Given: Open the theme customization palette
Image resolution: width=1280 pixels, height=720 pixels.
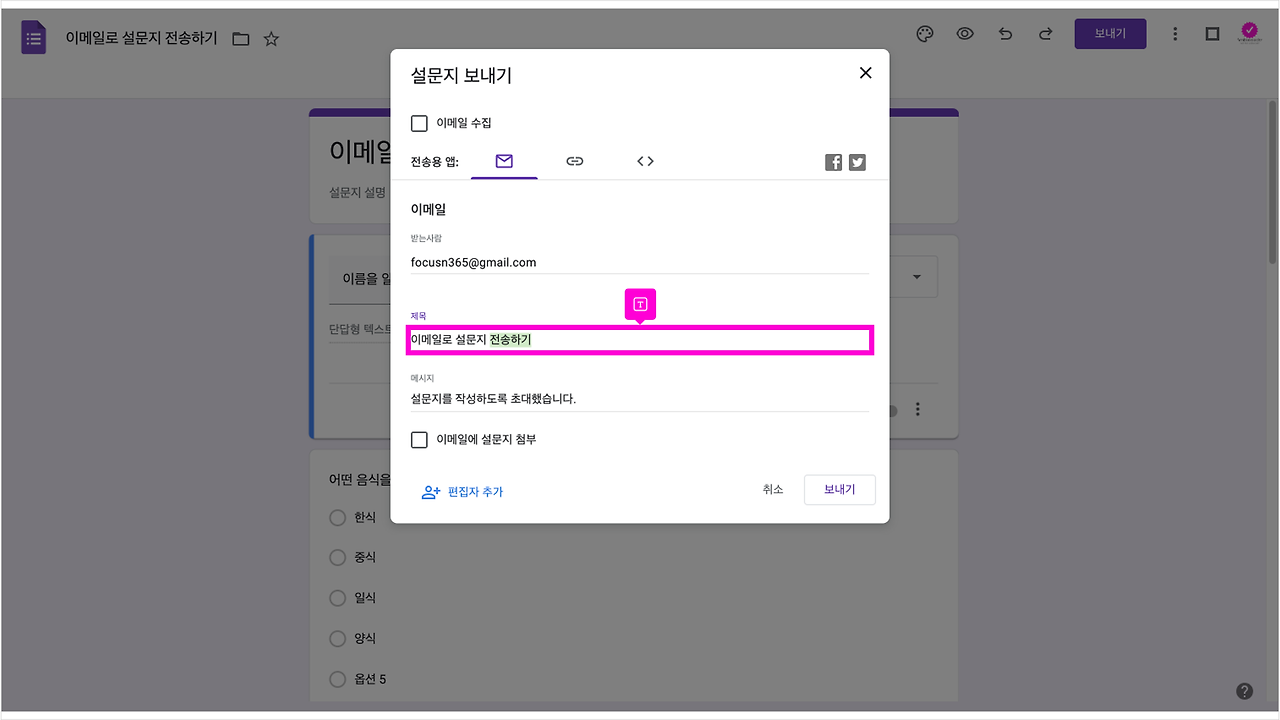Looking at the screenshot, I should tap(924, 33).
